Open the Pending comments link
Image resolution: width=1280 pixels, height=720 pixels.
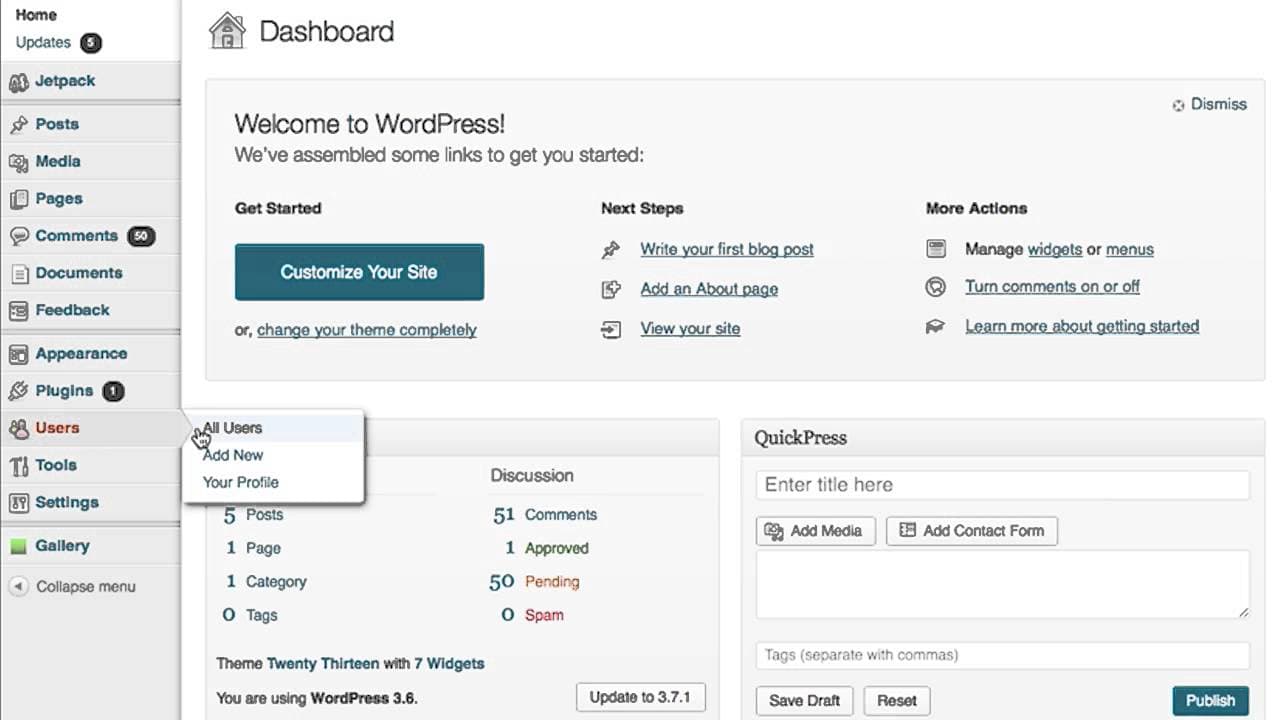[x=552, y=582]
